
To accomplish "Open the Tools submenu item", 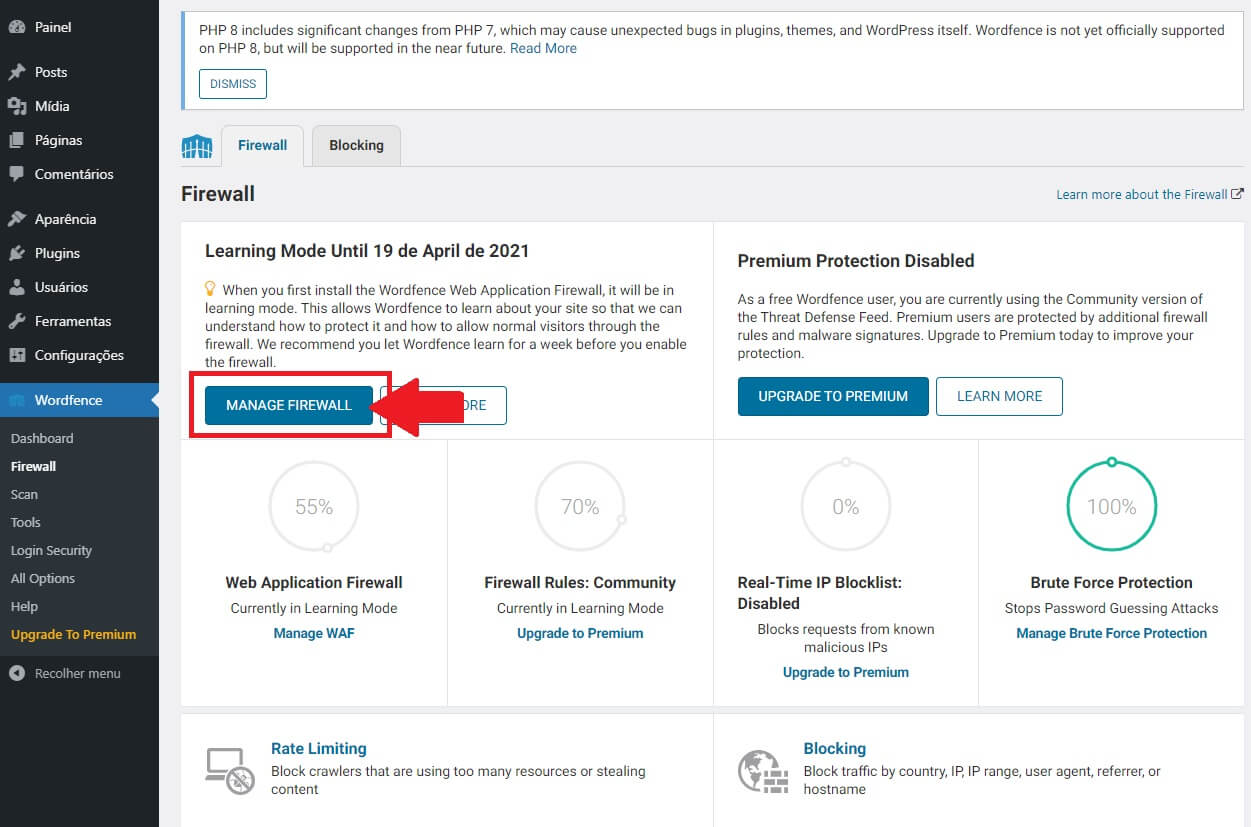I will point(26,522).
